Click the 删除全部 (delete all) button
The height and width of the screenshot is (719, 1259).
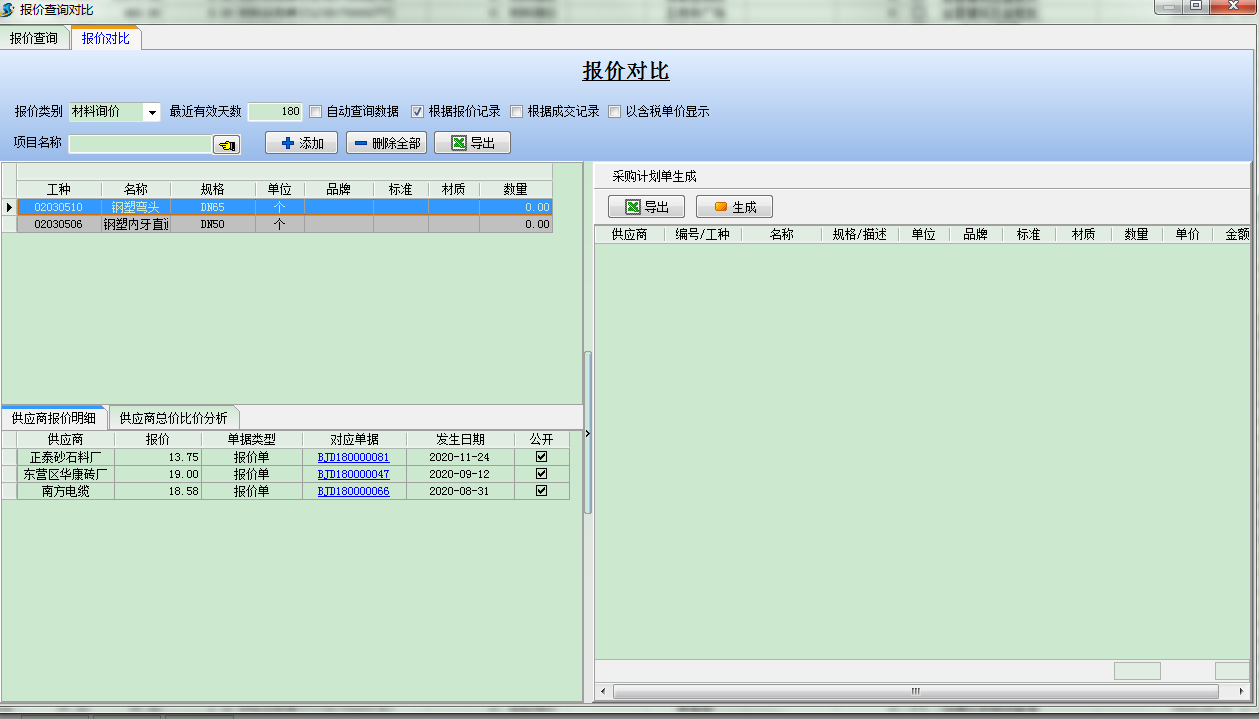point(386,143)
